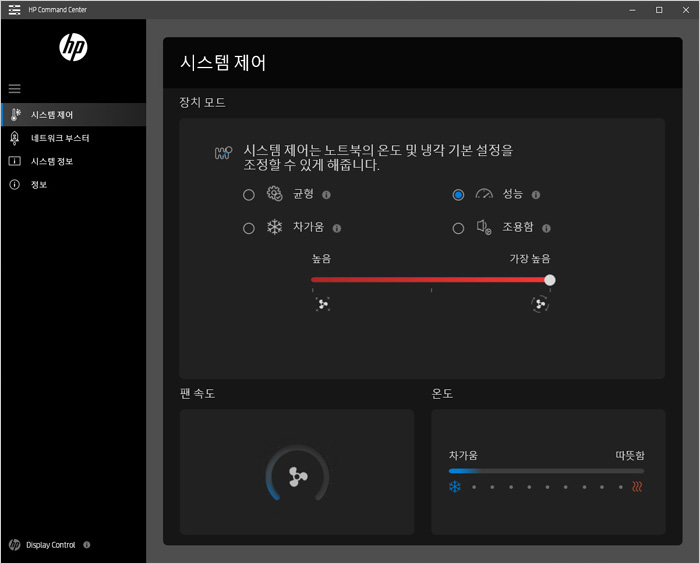
Task: Open Display Control link at bottom
Action: pos(50,545)
